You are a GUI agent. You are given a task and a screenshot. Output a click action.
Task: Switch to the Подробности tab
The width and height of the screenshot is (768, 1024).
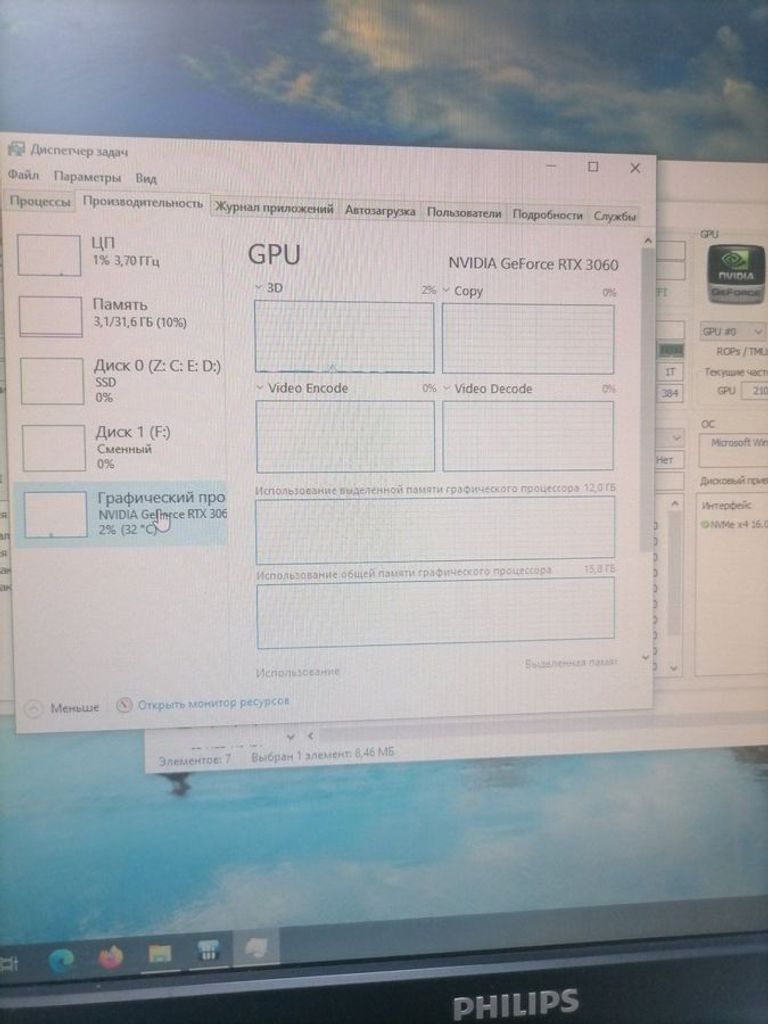[547, 214]
